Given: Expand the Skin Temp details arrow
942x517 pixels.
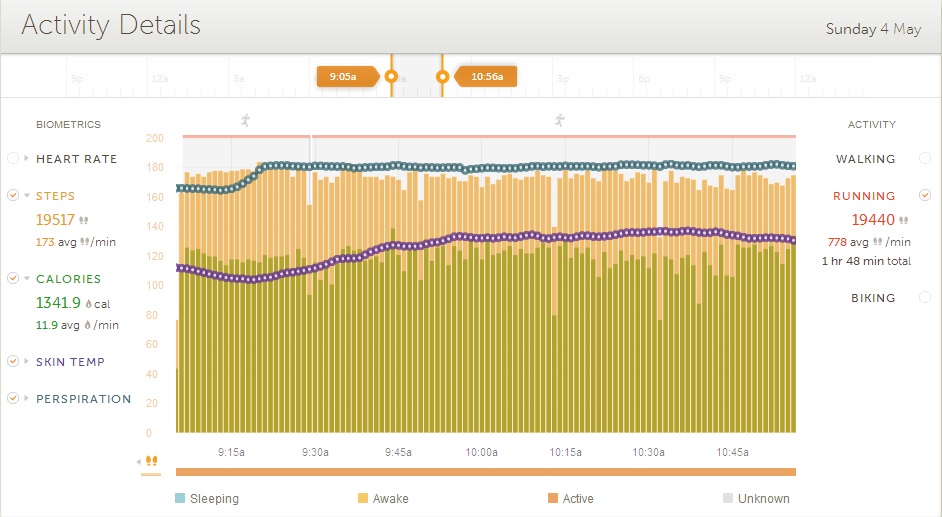Looking at the screenshot, I should tap(27, 362).
